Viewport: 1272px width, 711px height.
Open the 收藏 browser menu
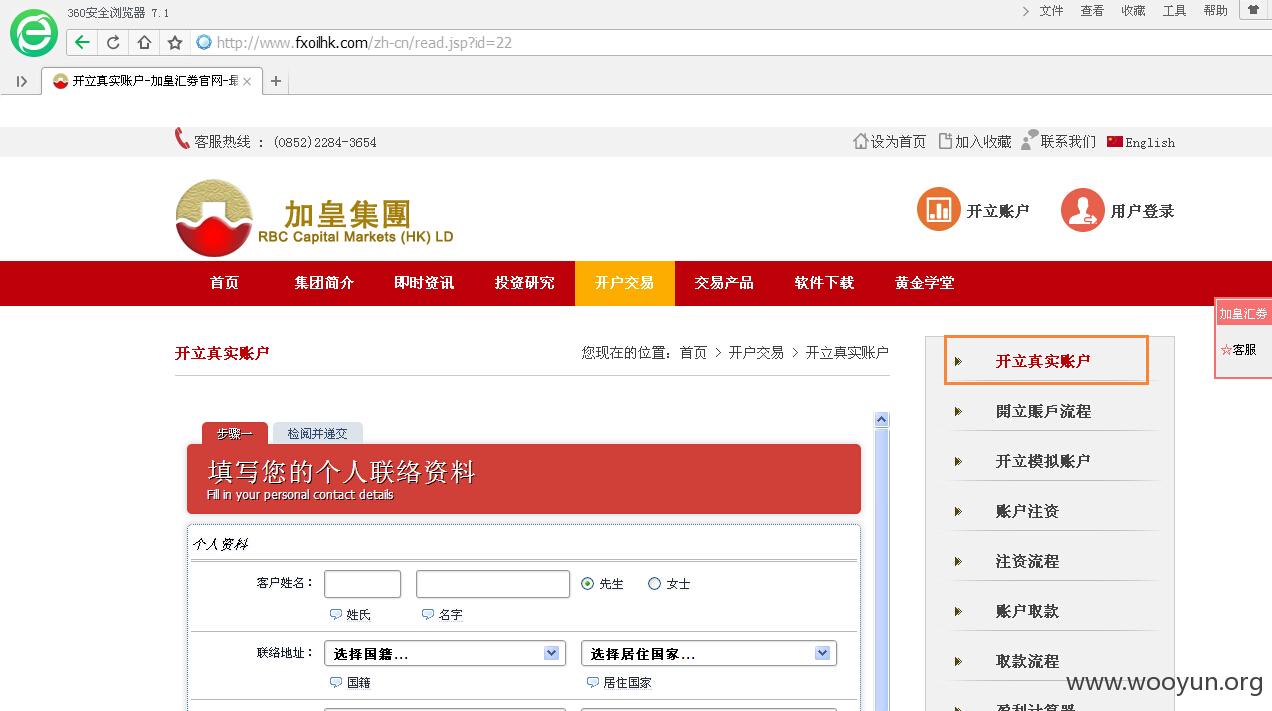click(1133, 11)
